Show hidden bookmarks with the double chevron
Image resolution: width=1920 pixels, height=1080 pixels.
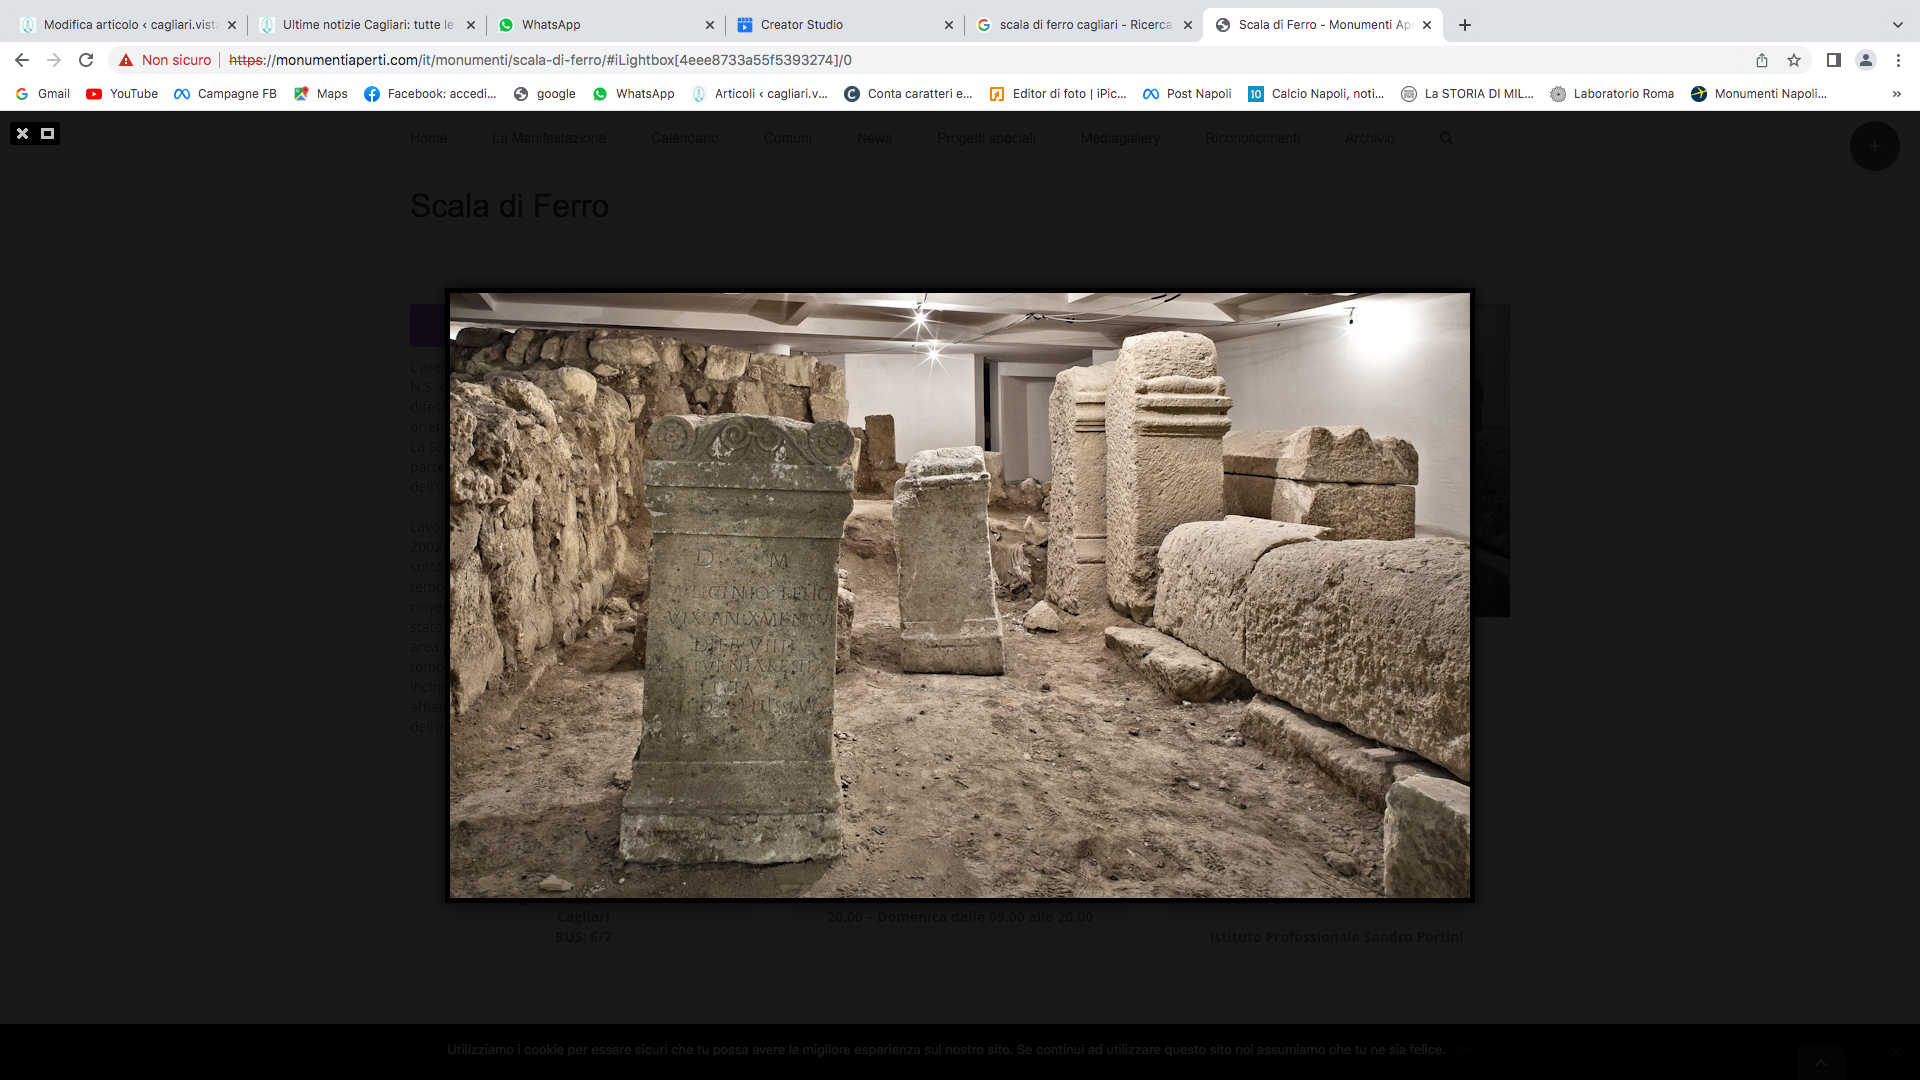point(1897,94)
